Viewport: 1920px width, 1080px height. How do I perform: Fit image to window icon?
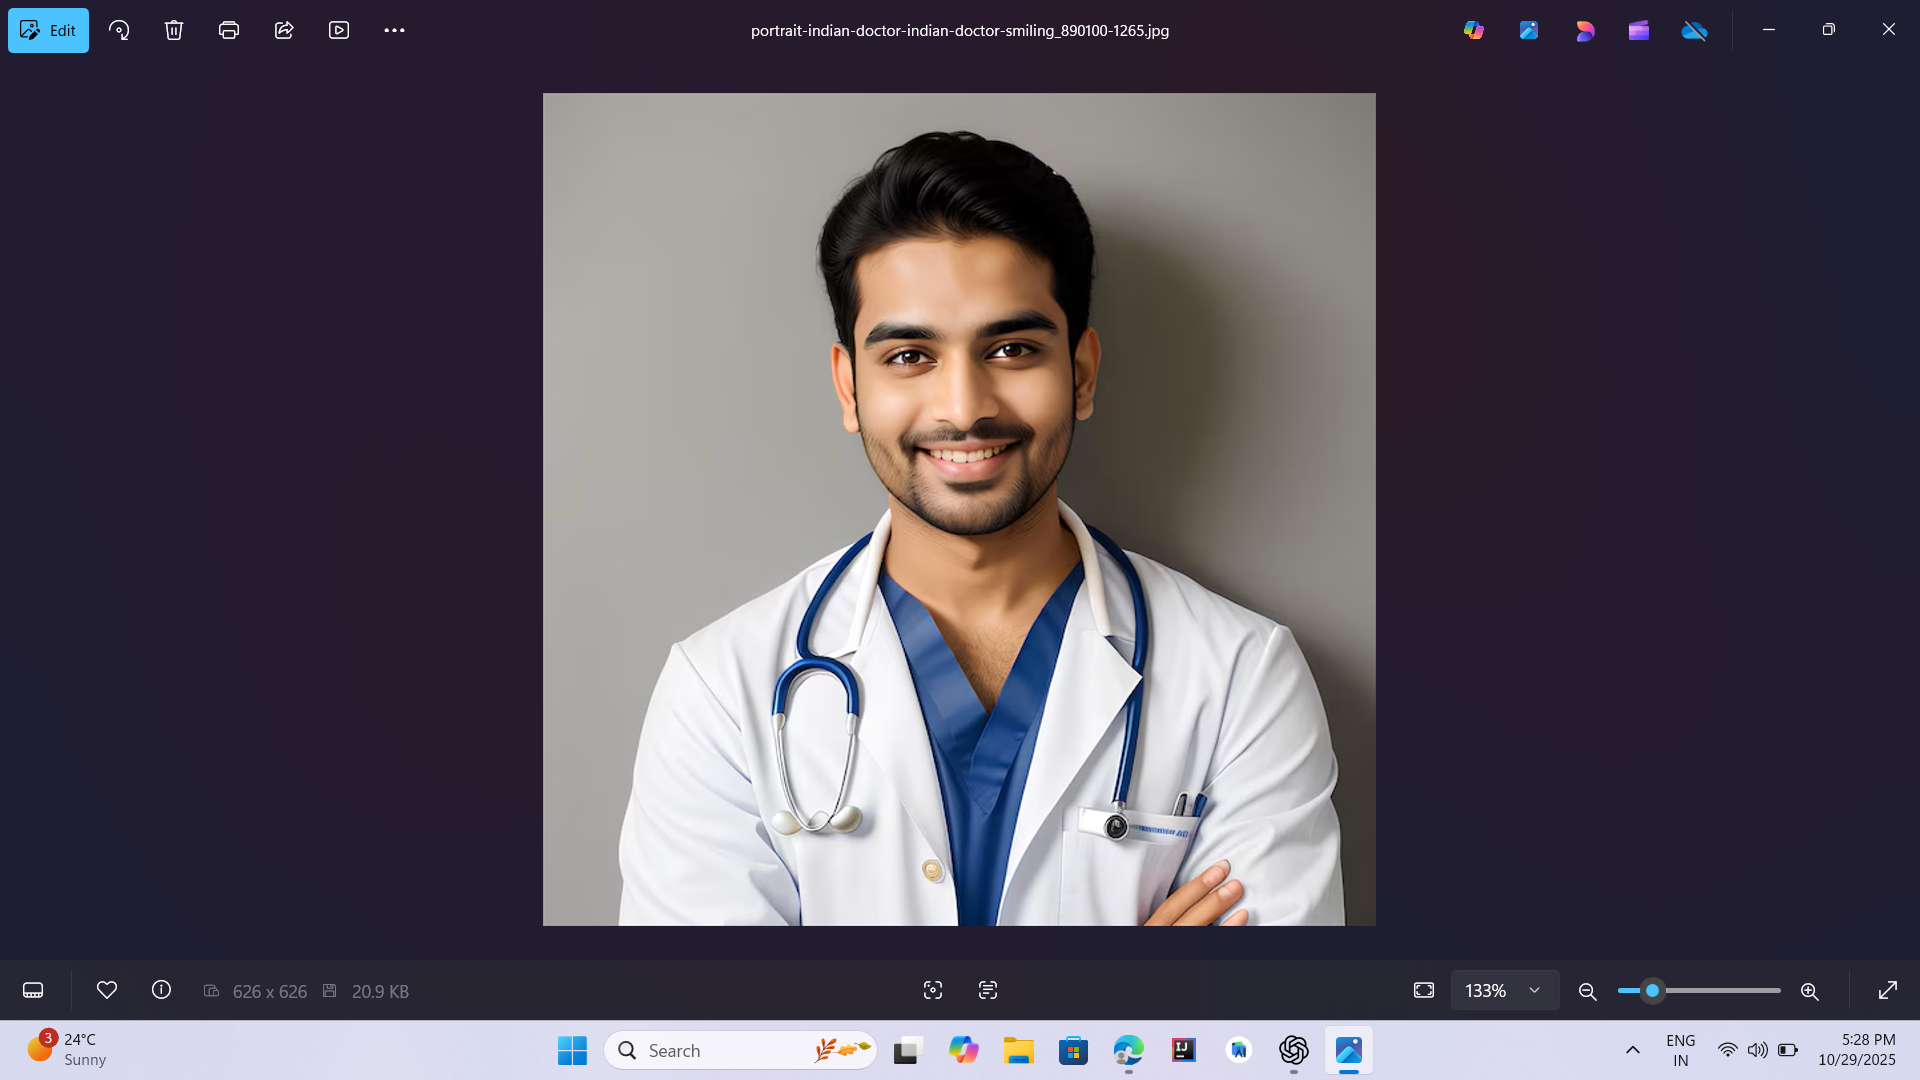[x=1424, y=990]
